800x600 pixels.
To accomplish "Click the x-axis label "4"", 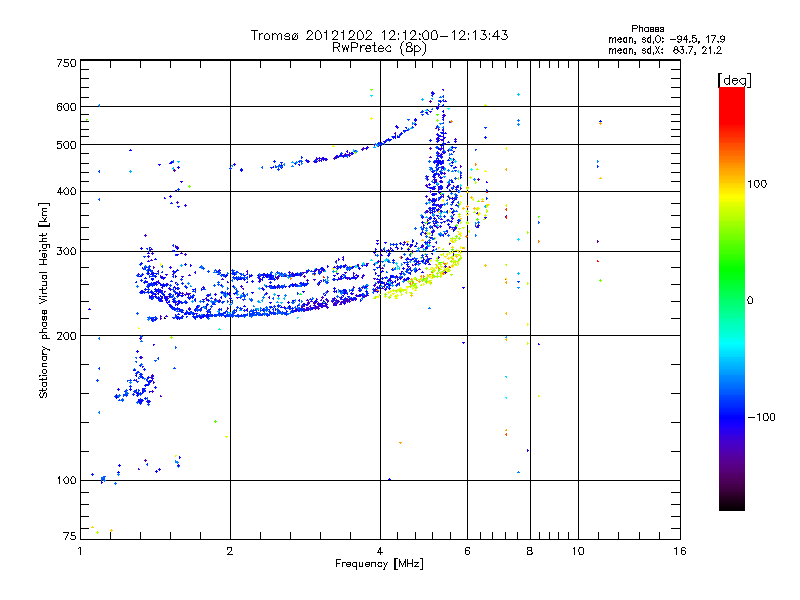I will click(x=380, y=551).
